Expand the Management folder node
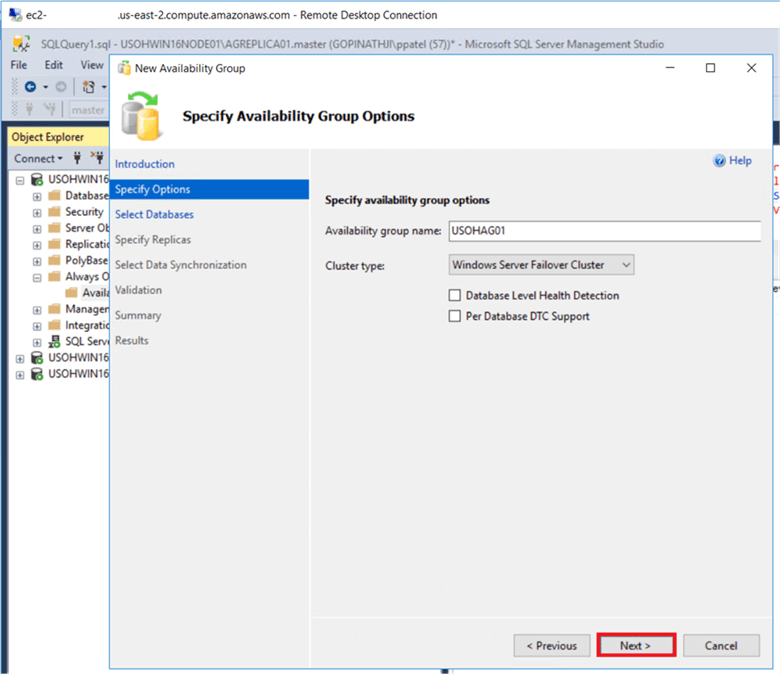The image size is (780, 674). 37,310
